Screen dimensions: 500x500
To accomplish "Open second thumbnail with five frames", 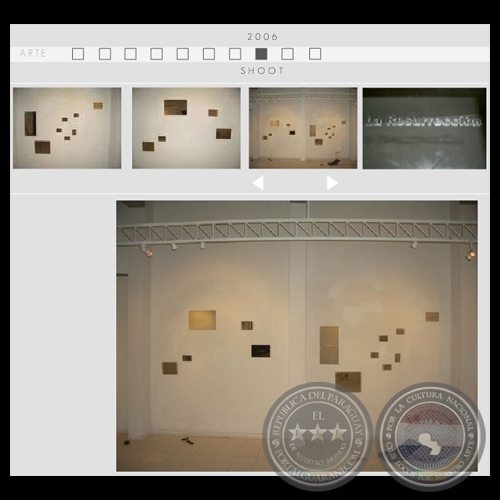I will (x=186, y=128).
